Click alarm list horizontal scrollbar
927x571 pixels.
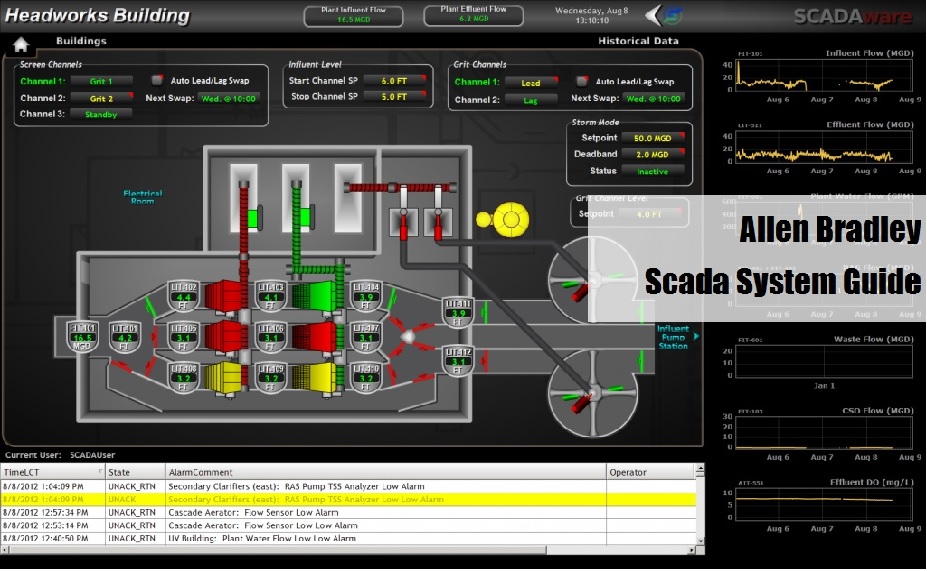point(349,550)
